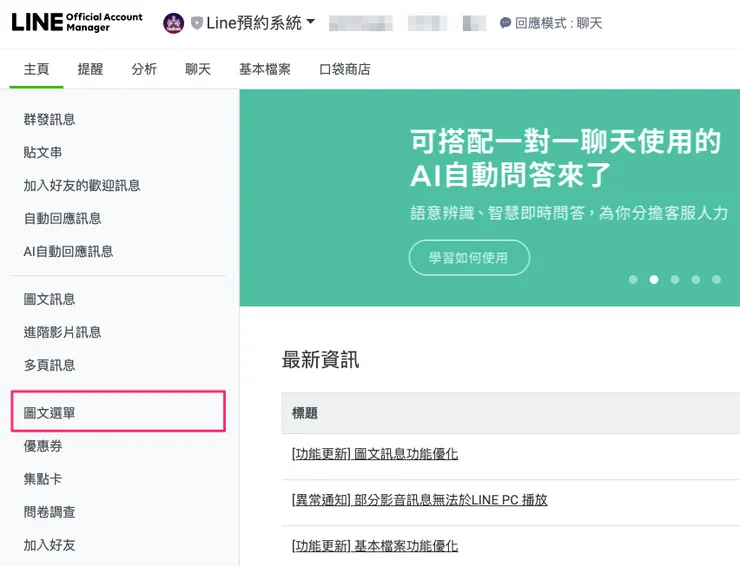Open [功能更新] 圖文訊息功能優化 news link
This screenshot has height=566, width=740.
375,454
